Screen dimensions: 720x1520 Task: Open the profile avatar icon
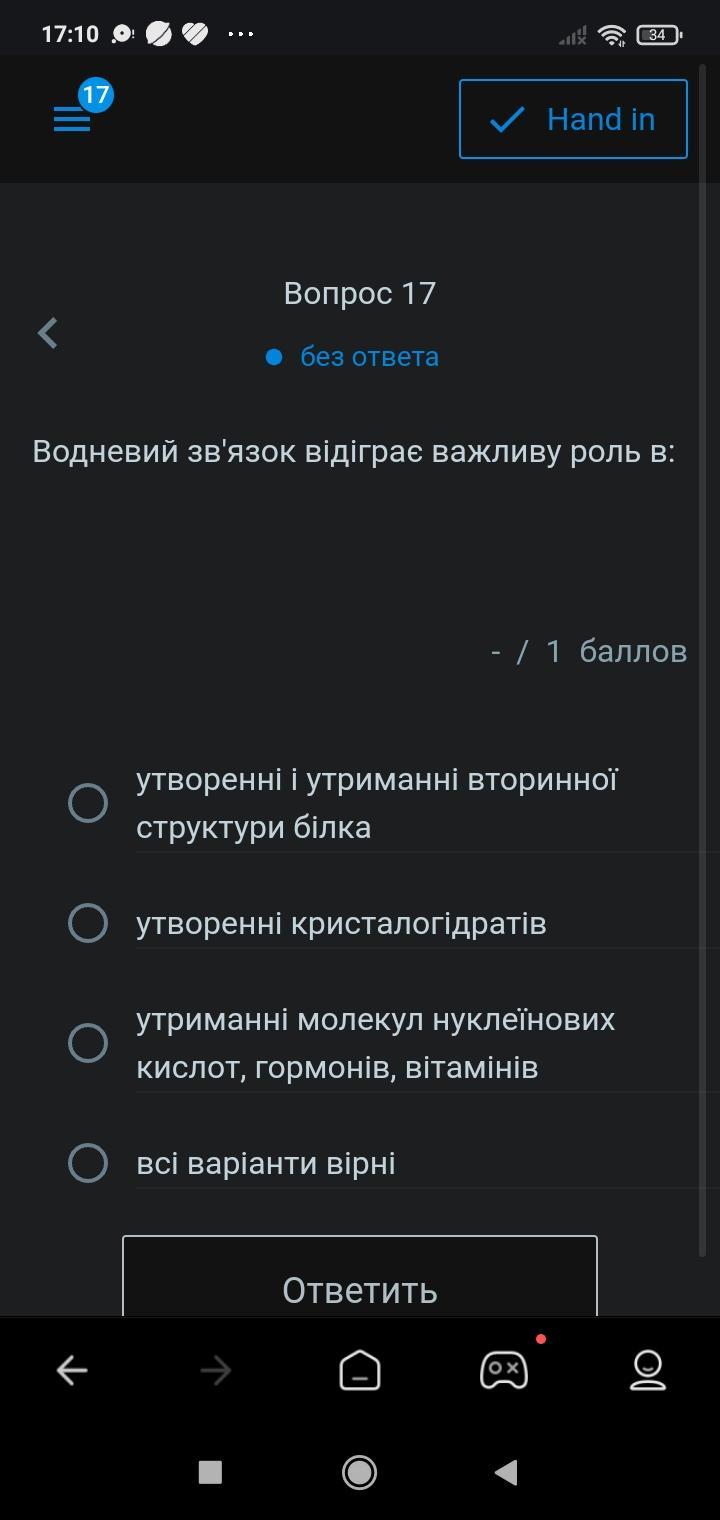point(648,1370)
